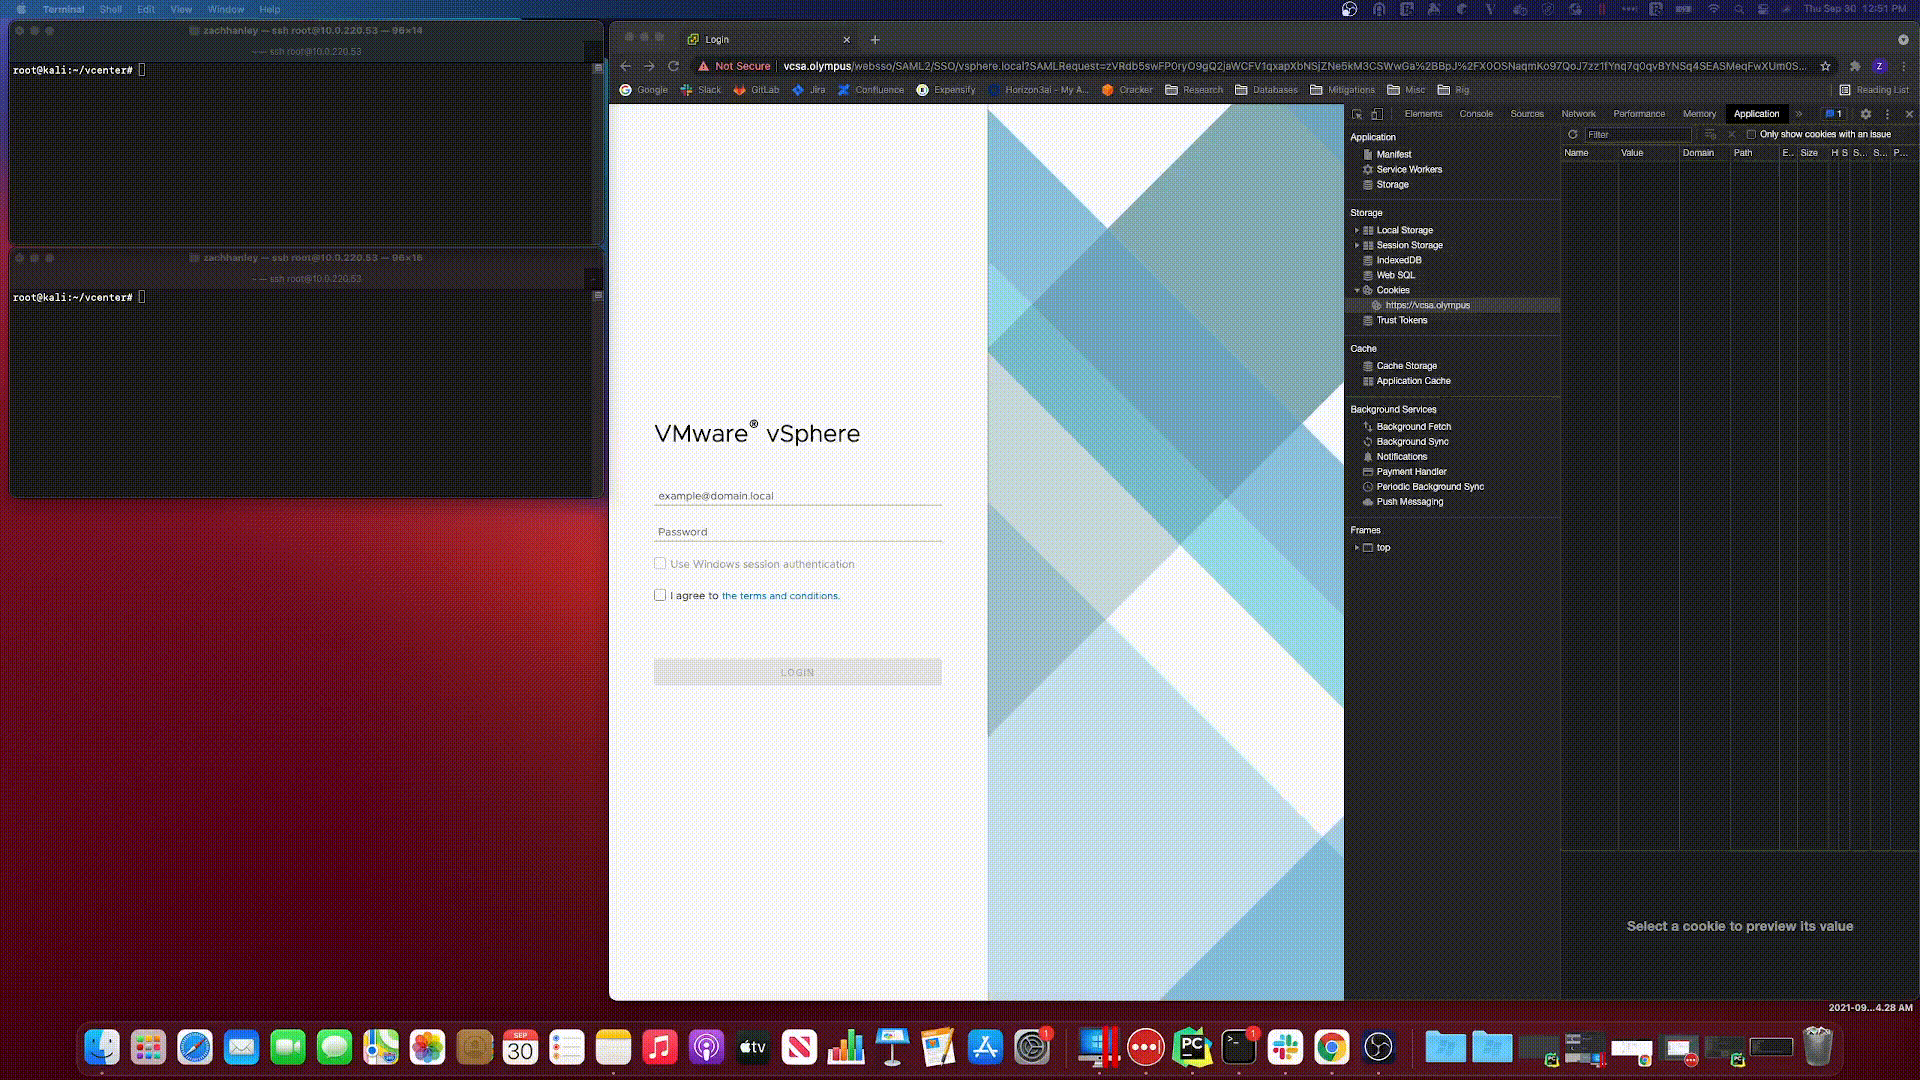Tick Use Windows session authentication checkbox

[x=660, y=563]
